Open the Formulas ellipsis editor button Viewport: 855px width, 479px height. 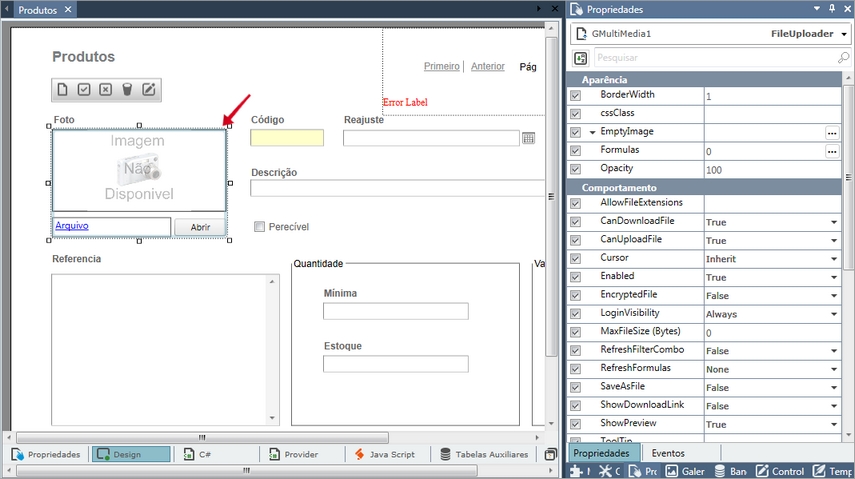(831, 151)
